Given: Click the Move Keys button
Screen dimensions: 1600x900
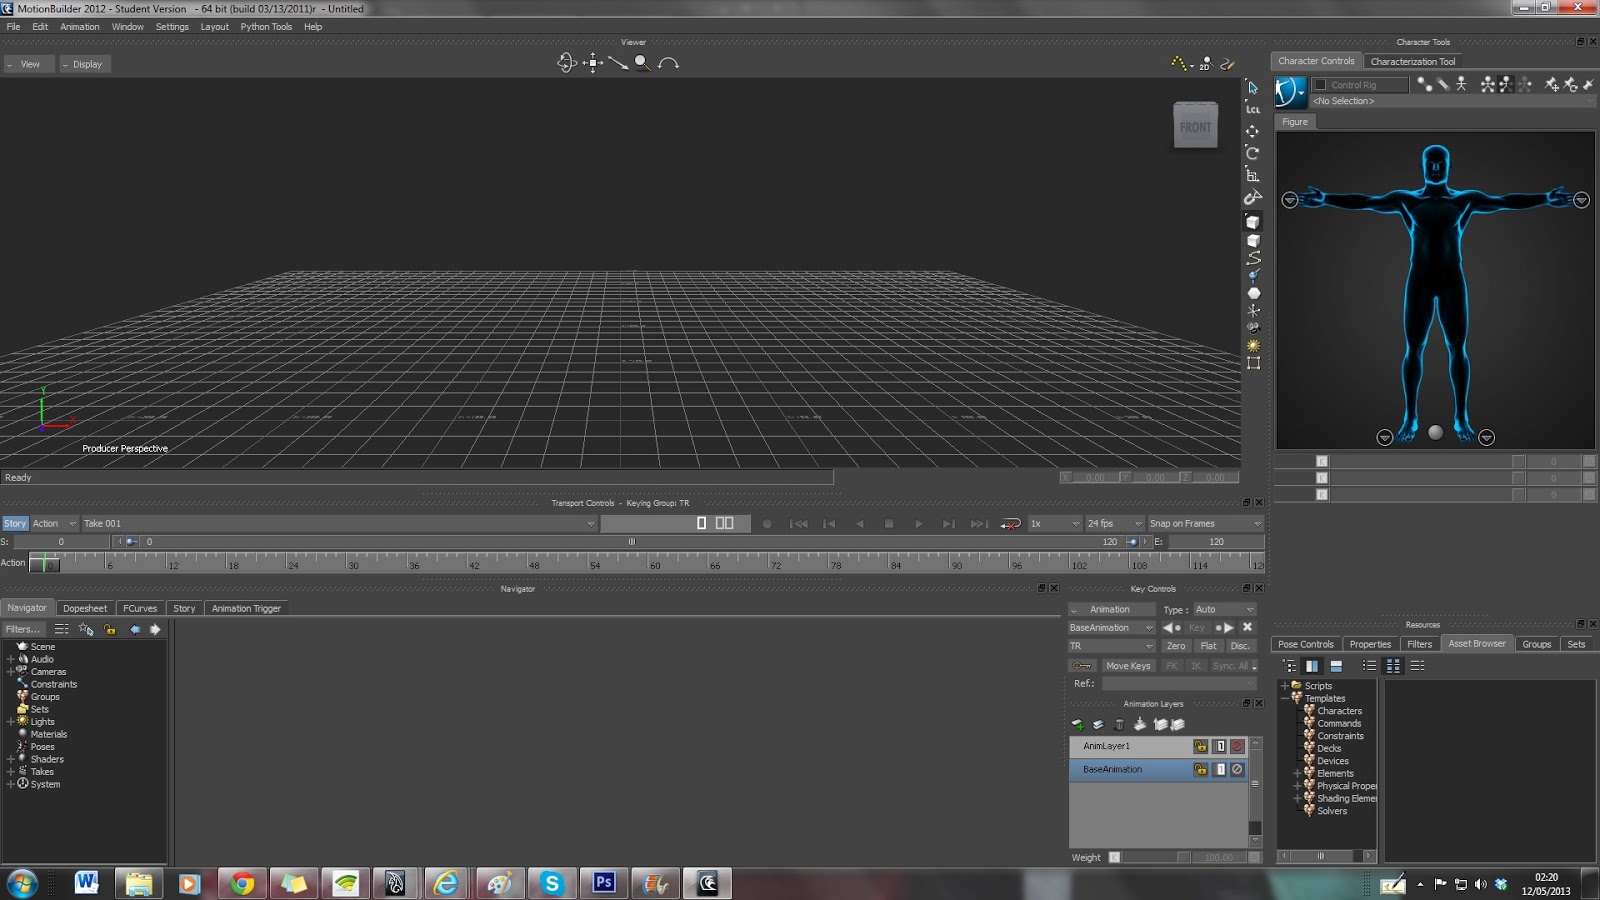Looking at the screenshot, I should point(1128,665).
